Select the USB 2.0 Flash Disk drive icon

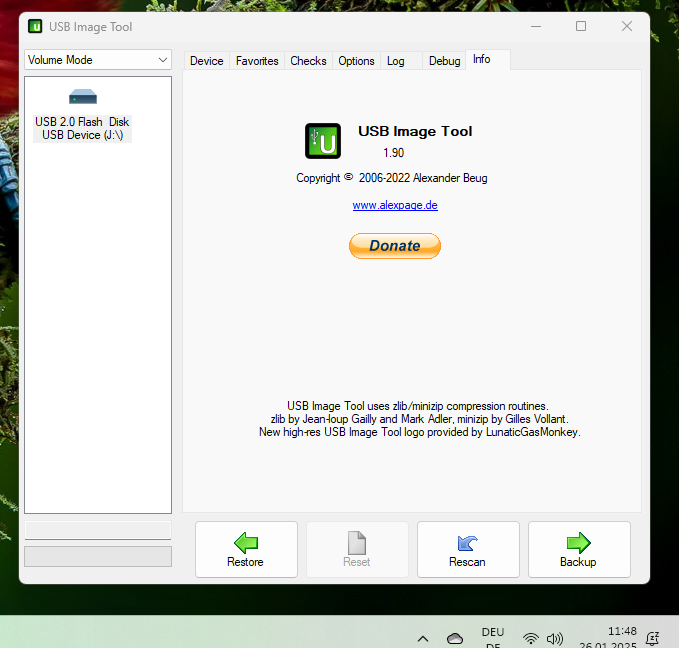[x=83, y=97]
